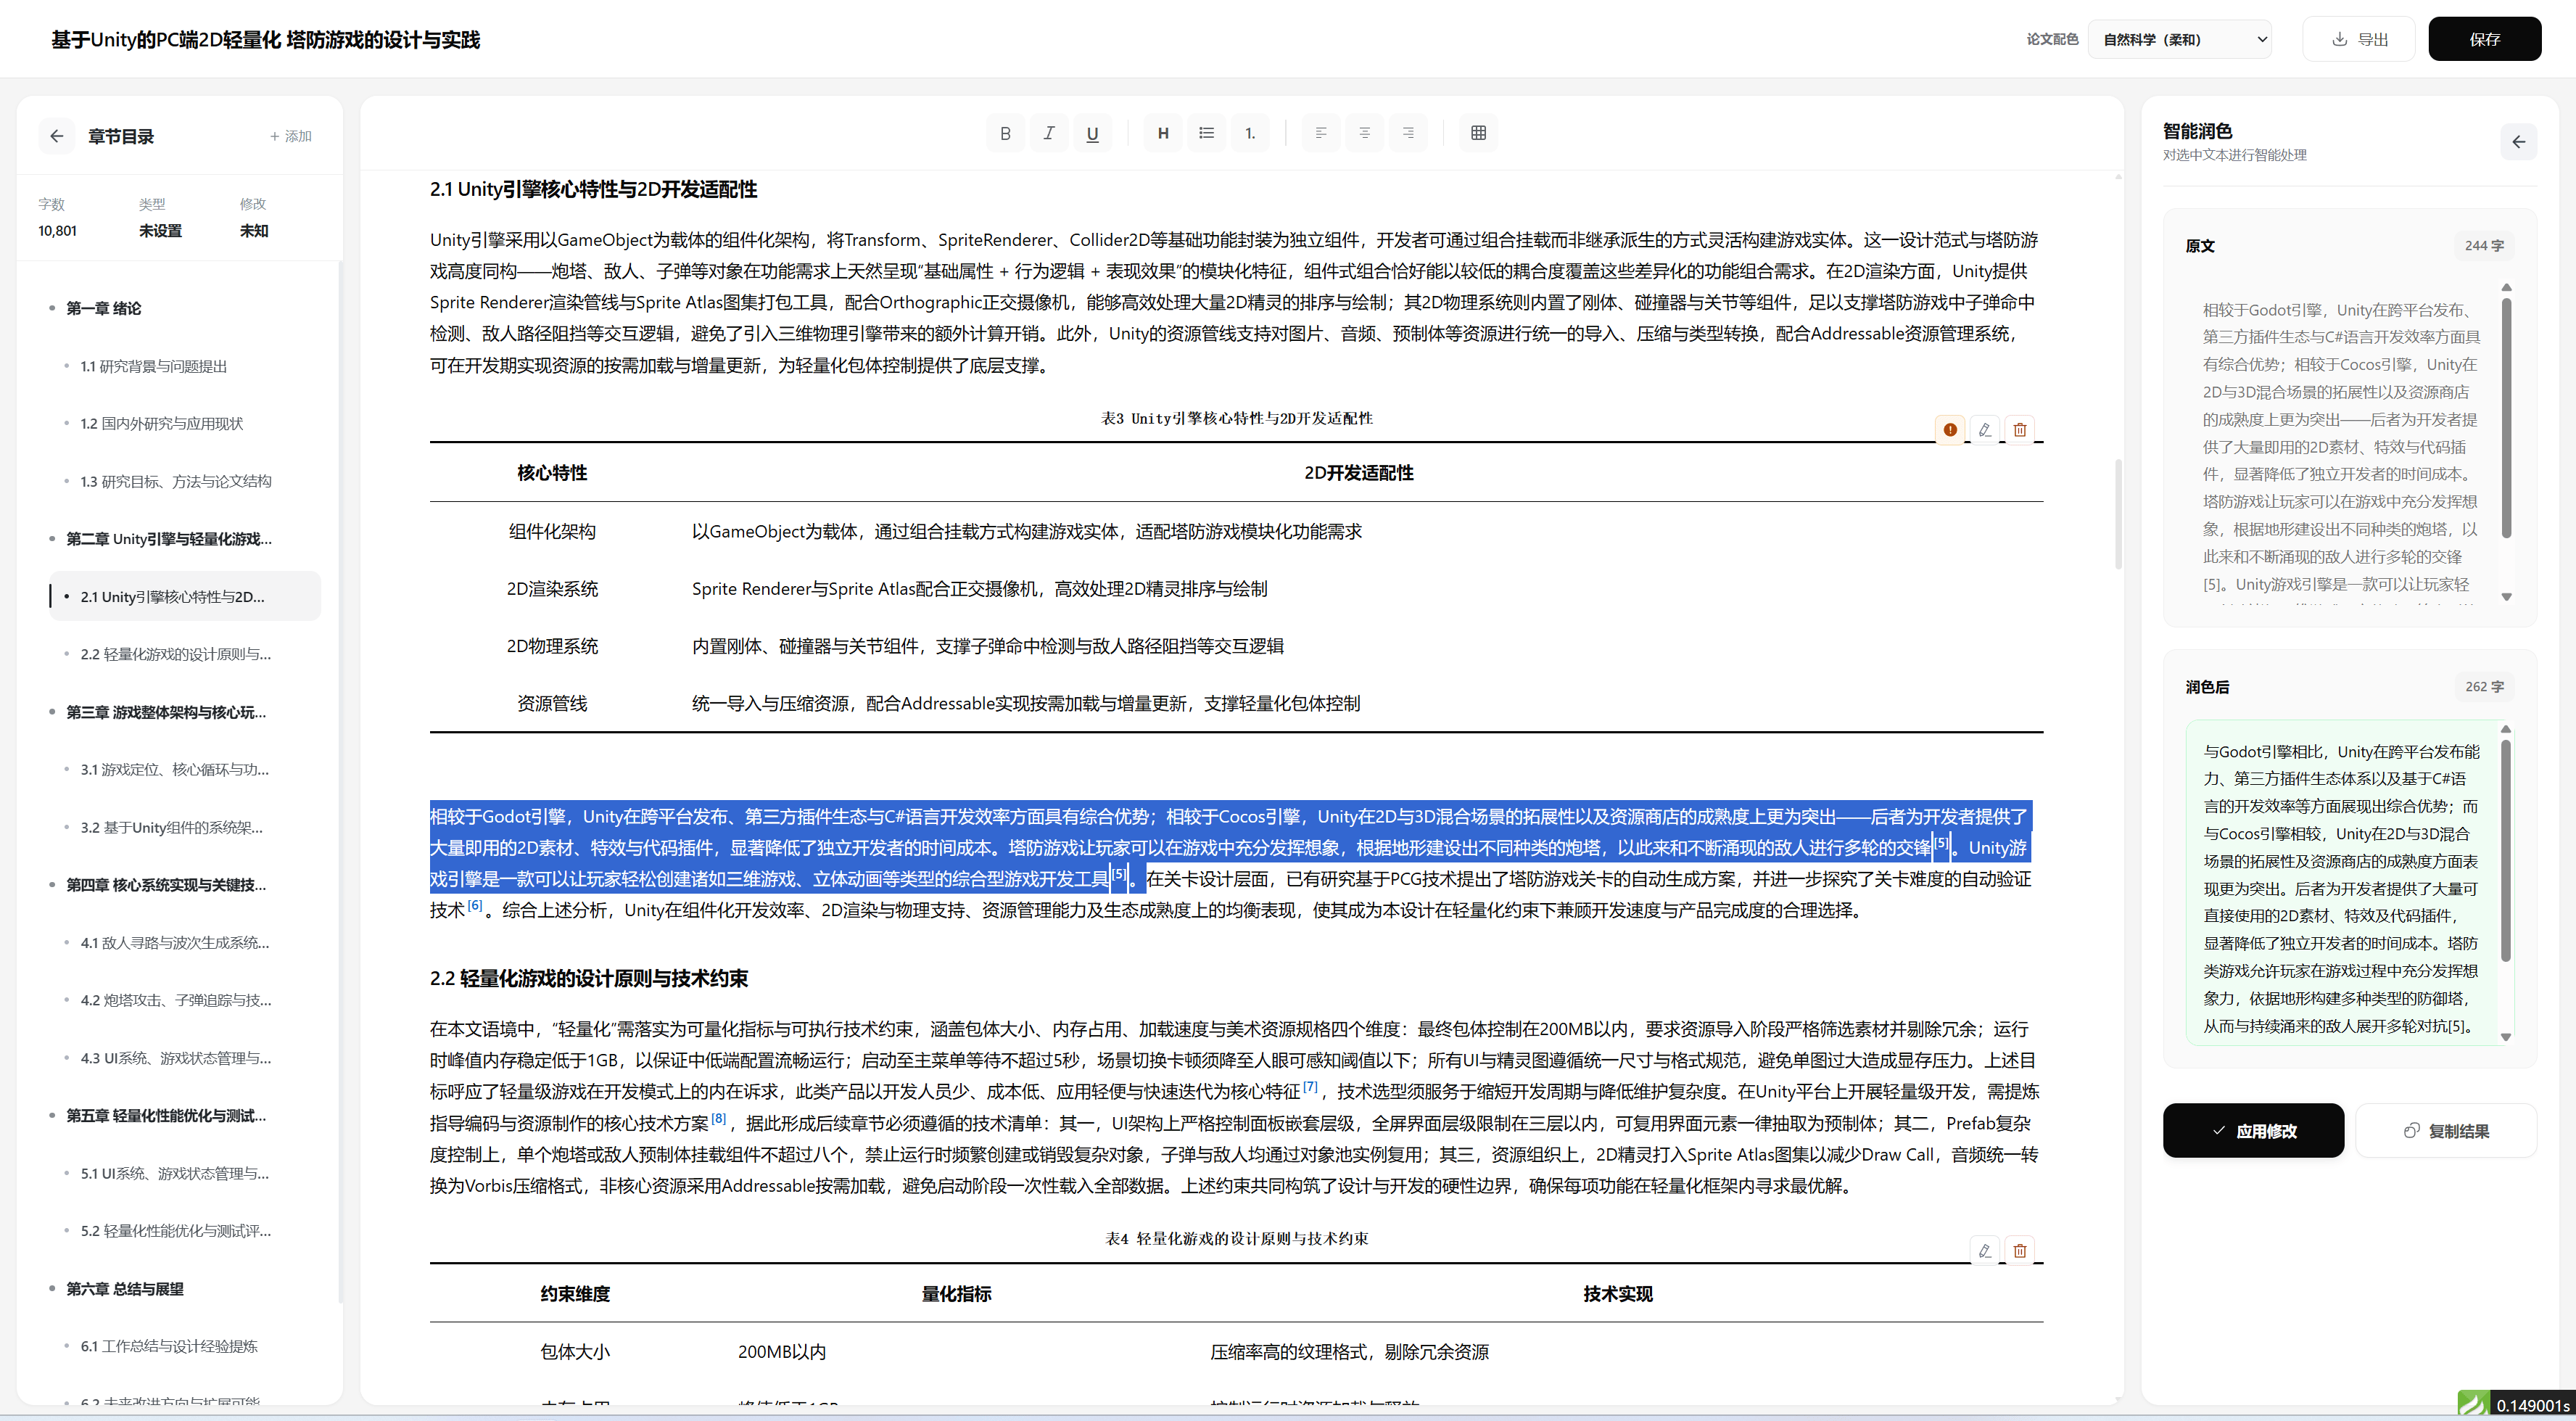Click the up arrow of 原文 scrollbar
This screenshot has height=1421, width=2576.
pos(2507,288)
